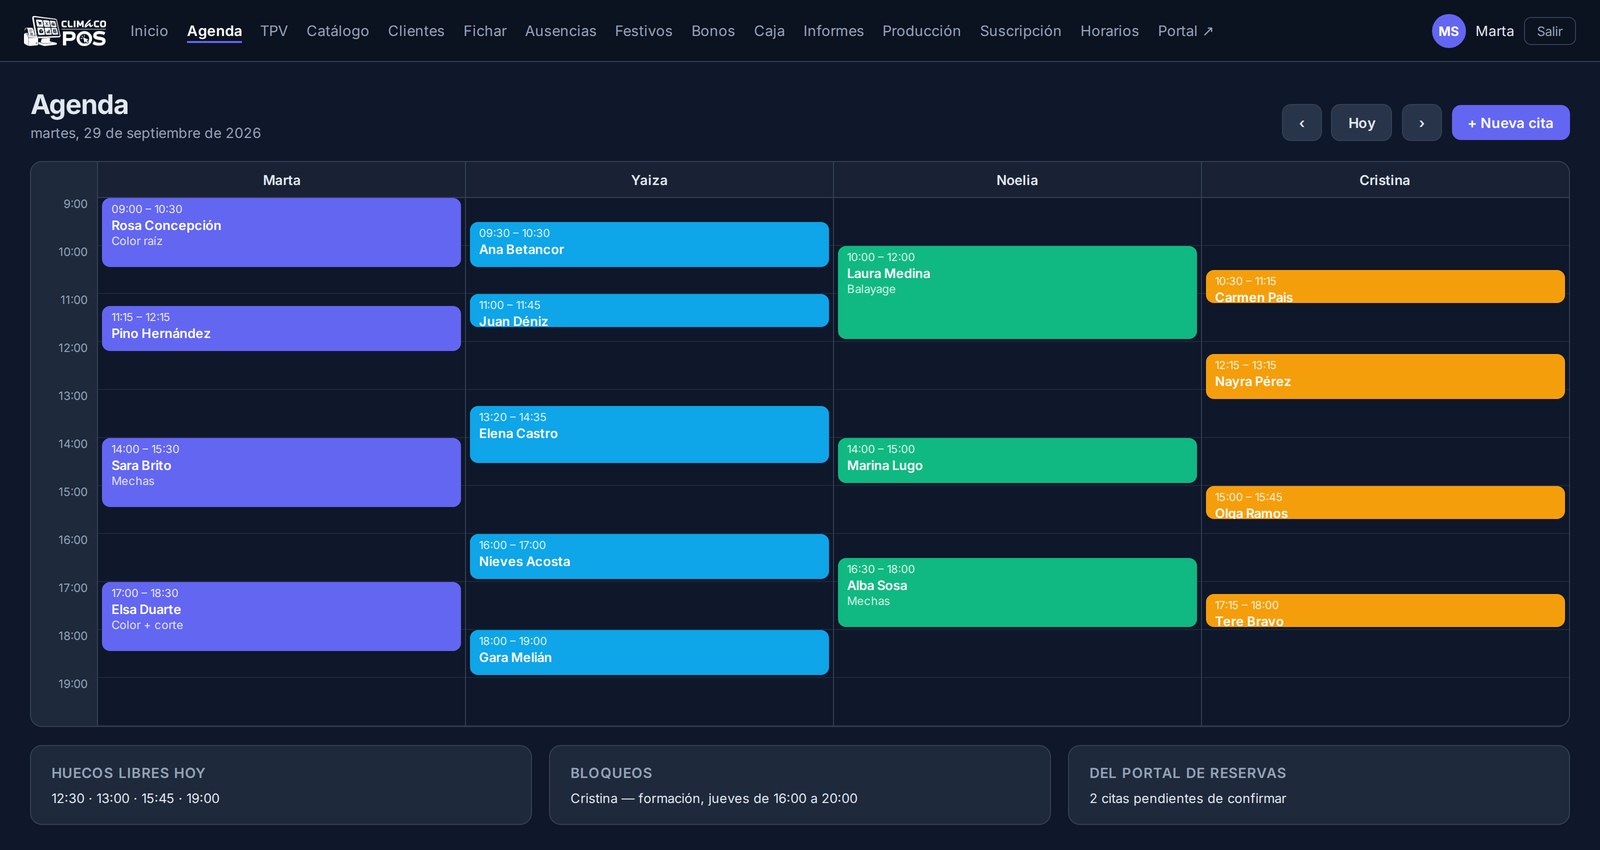This screenshot has width=1600, height=850.
Task: View Informes page
Action: pyautogui.click(x=833, y=31)
